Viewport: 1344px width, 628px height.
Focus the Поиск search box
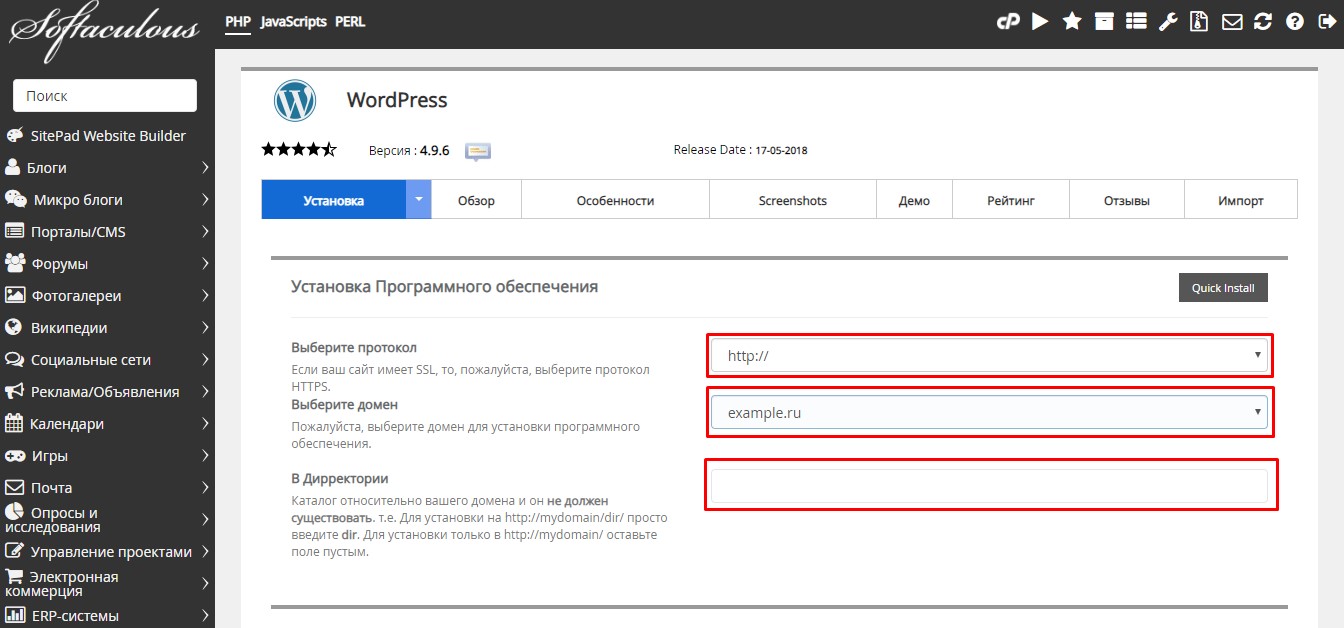(105, 96)
